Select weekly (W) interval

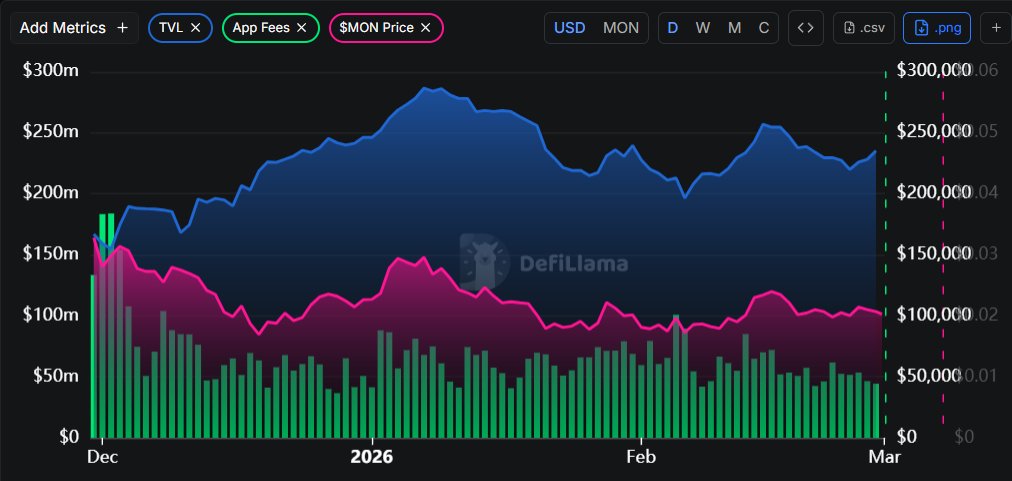click(x=703, y=28)
